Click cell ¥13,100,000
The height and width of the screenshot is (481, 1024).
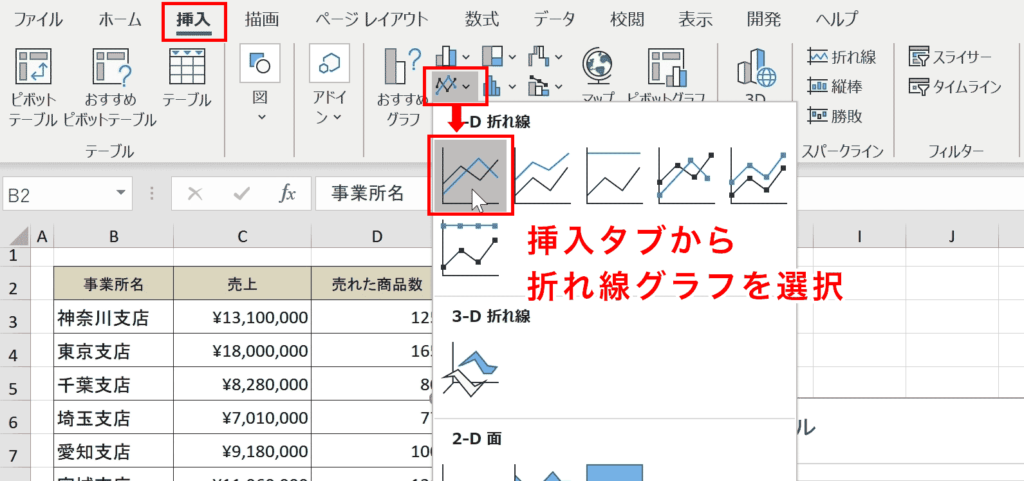(242, 318)
